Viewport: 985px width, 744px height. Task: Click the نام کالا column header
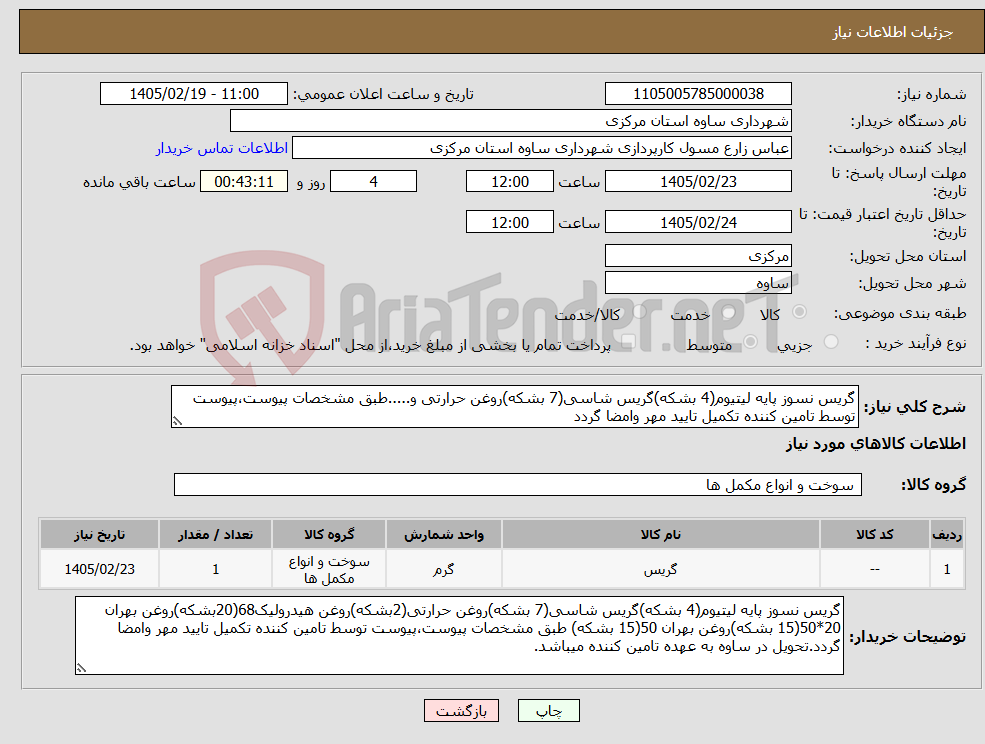pos(660,534)
